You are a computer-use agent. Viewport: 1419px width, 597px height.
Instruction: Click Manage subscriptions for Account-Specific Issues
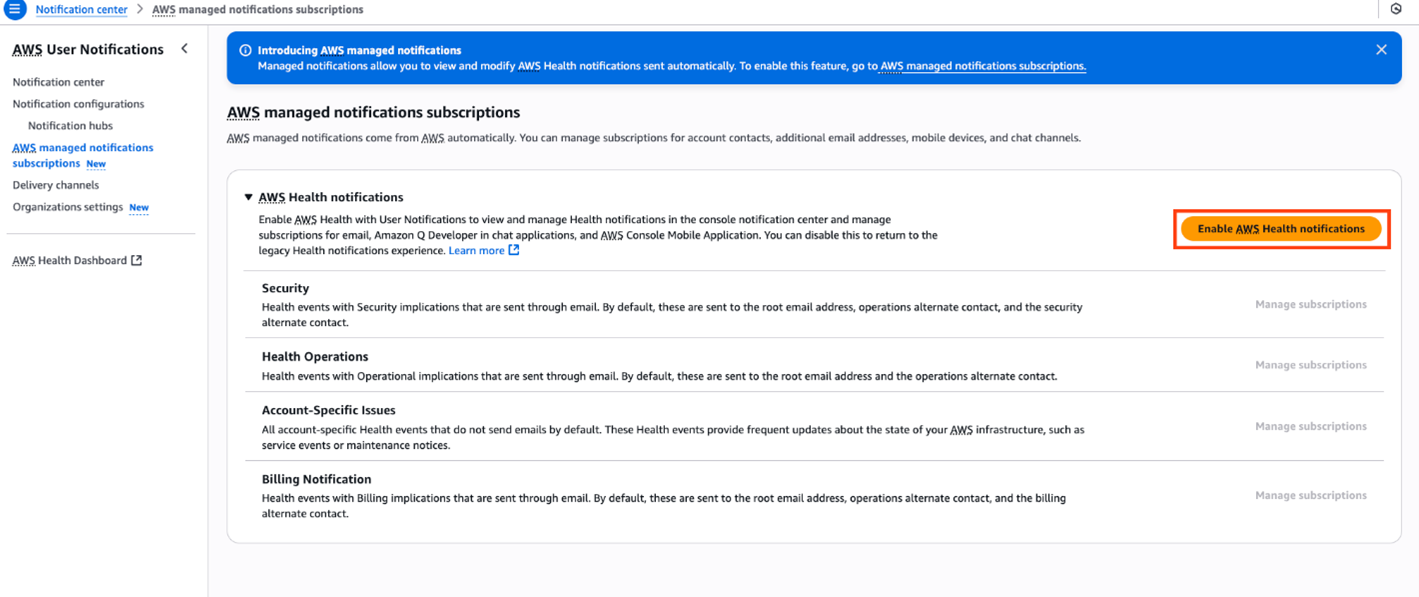pos(1310,426)
